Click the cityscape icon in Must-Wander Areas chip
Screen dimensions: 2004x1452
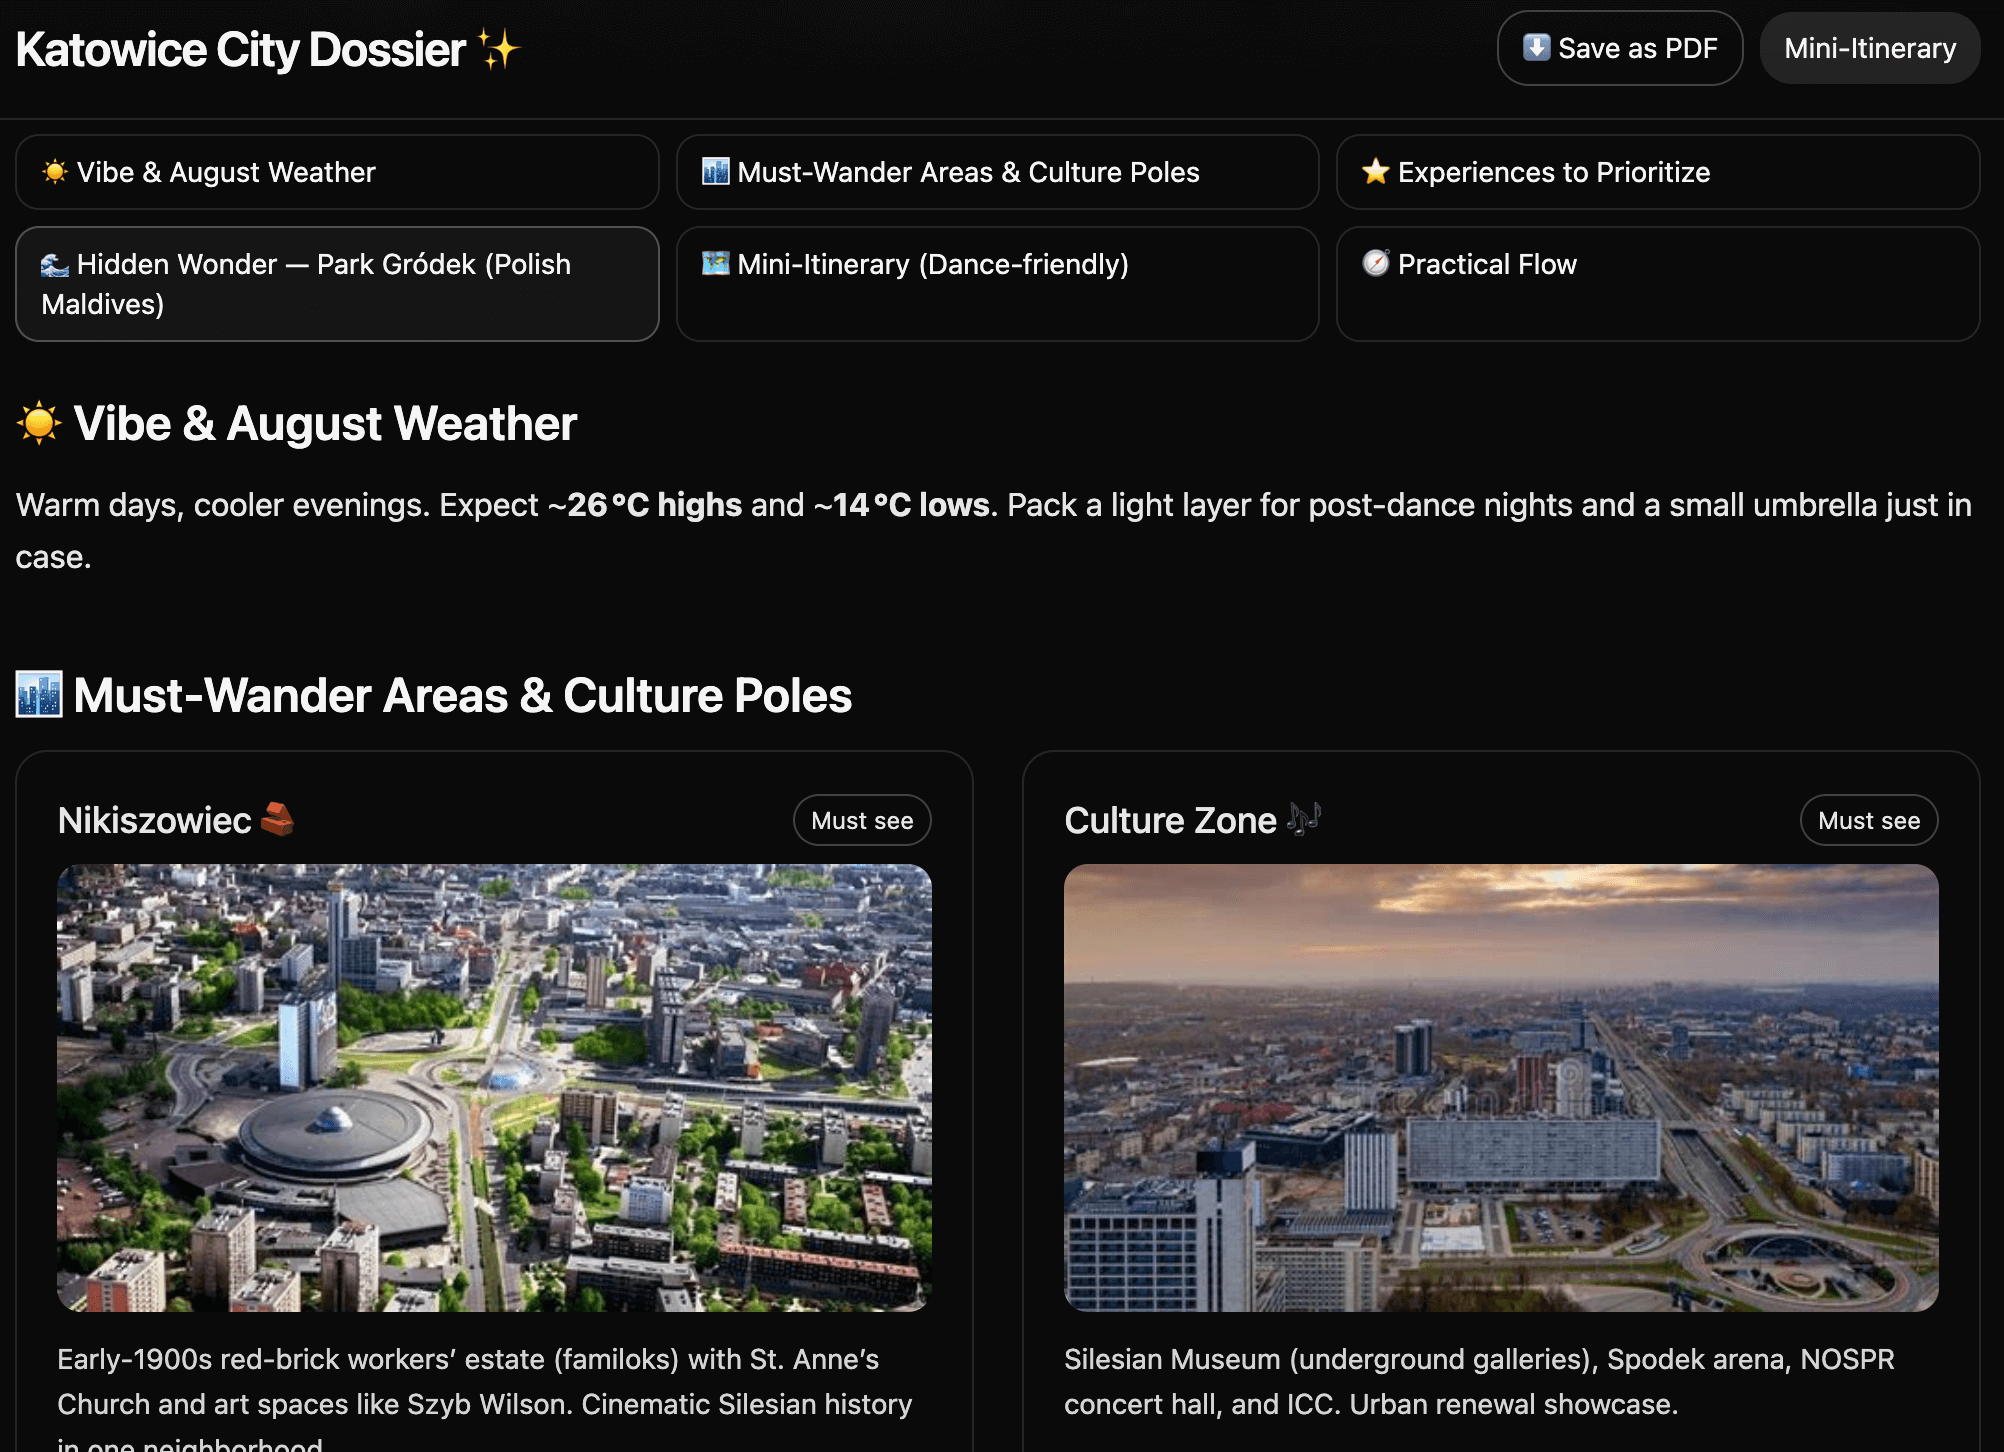716,172
